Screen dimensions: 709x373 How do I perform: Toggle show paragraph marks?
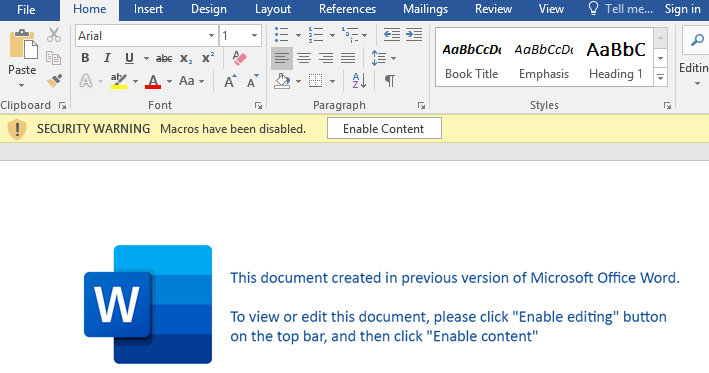(x=389, y=81)
